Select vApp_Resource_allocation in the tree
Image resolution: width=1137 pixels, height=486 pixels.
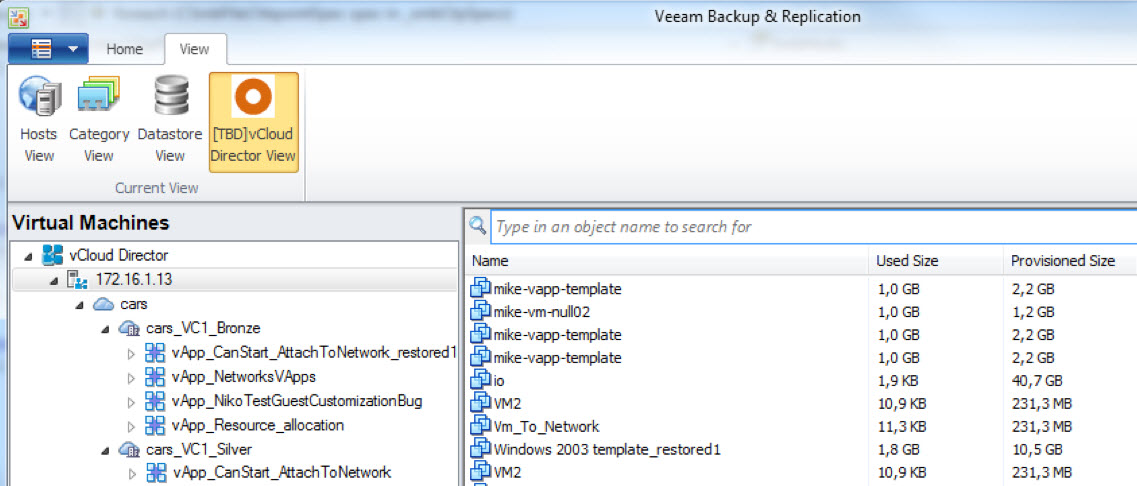(x=258, y=425)
